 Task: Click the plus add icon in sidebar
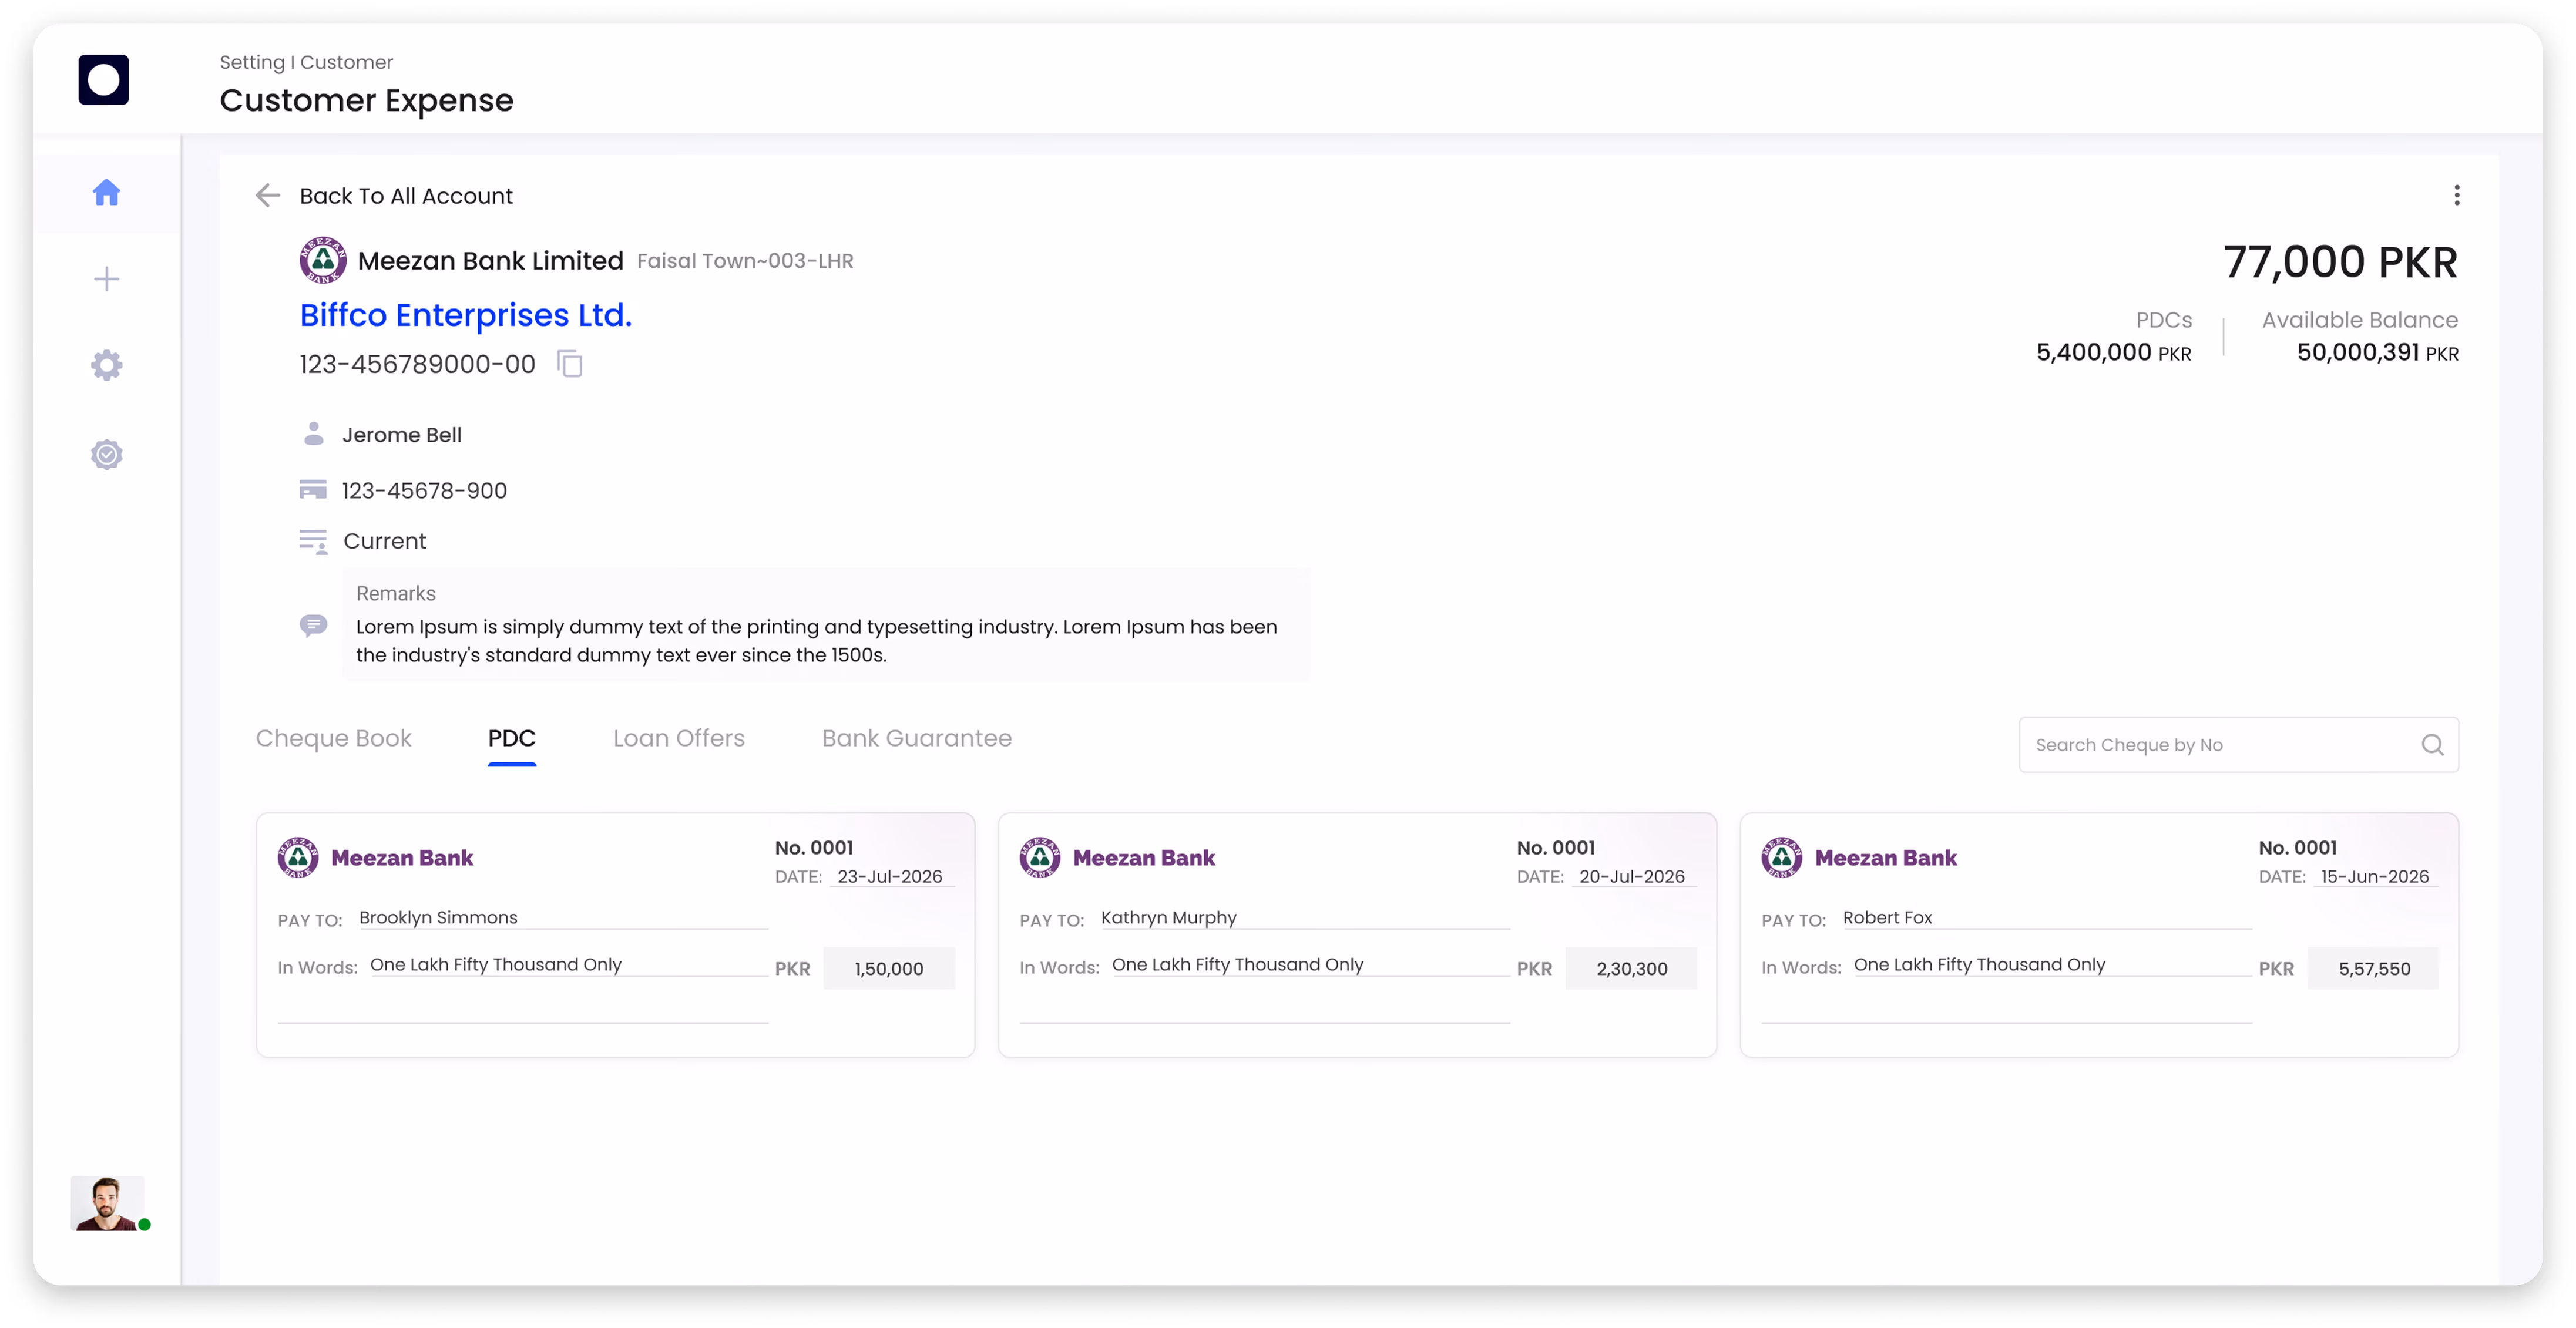pos(106,279)
